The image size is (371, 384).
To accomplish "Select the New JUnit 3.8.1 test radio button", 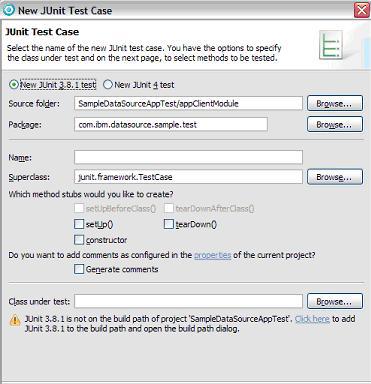I will 14,85.
